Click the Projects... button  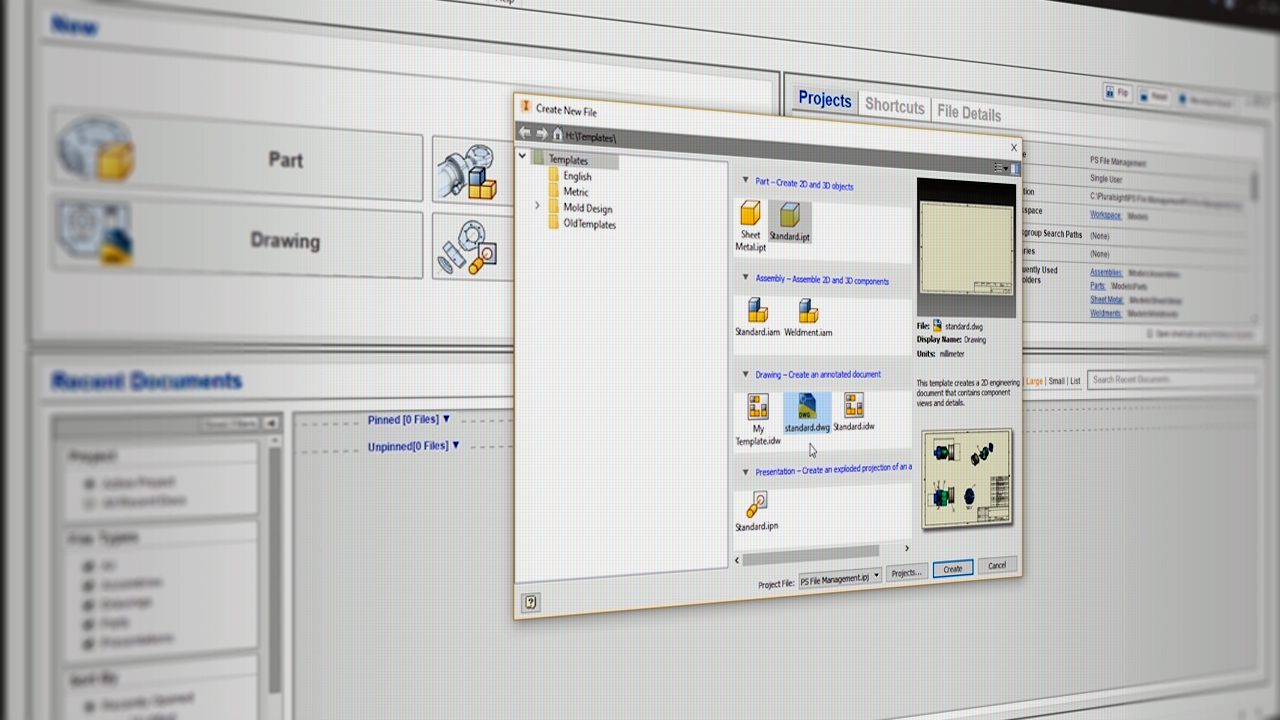pyautogui.click(x=906, y=573)
